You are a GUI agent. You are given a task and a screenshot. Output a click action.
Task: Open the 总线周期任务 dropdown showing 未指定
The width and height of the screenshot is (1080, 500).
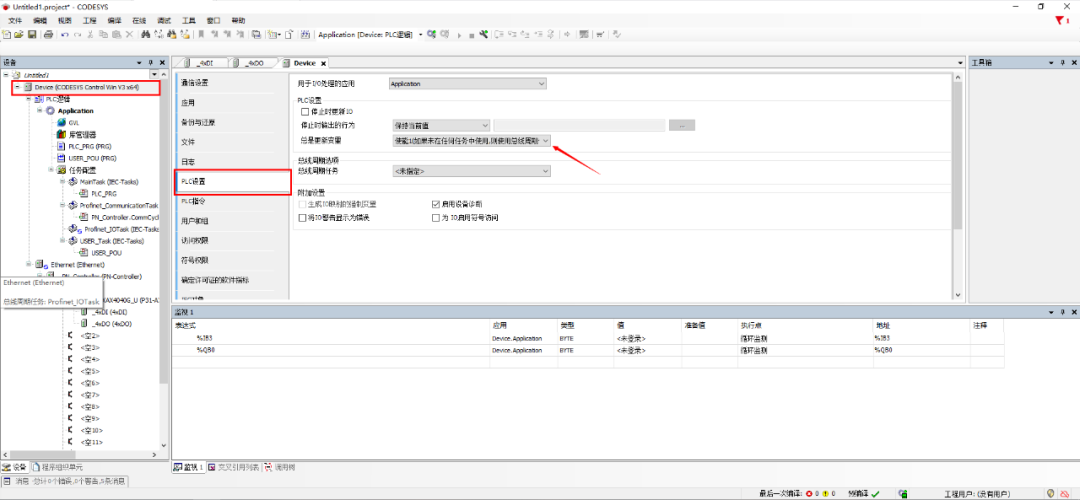pyautogui.click(x=470, y=171)
